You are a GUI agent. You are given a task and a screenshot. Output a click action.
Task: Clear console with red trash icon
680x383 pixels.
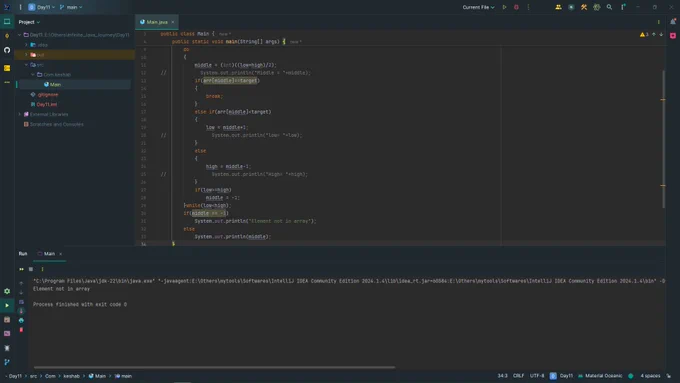21,330
